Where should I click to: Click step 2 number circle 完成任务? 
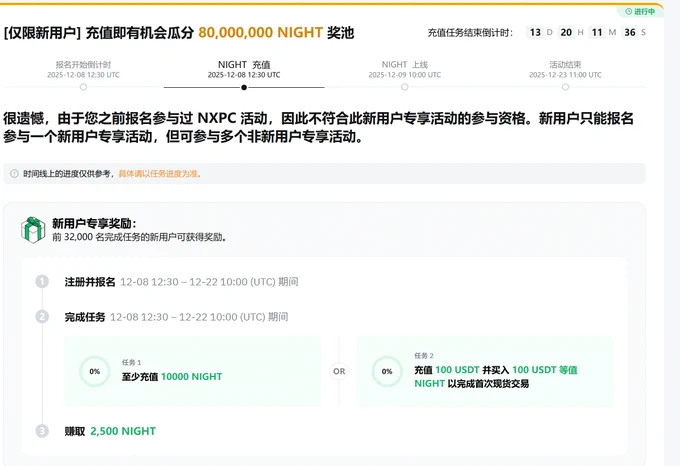point(42,317)
